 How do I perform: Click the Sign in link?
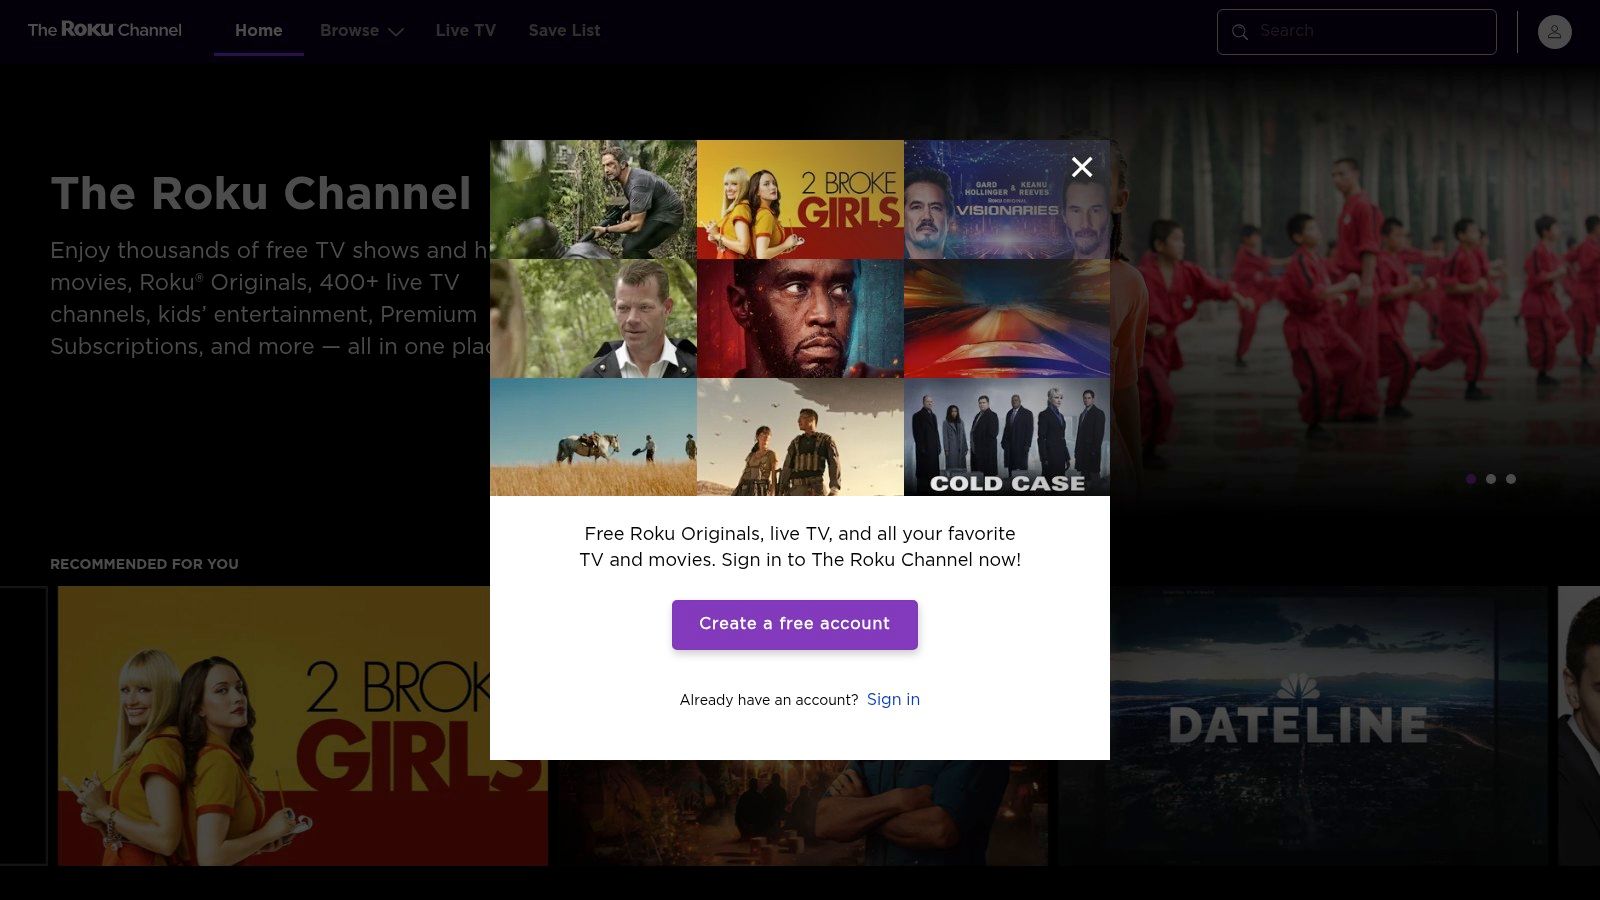point(893,699)
